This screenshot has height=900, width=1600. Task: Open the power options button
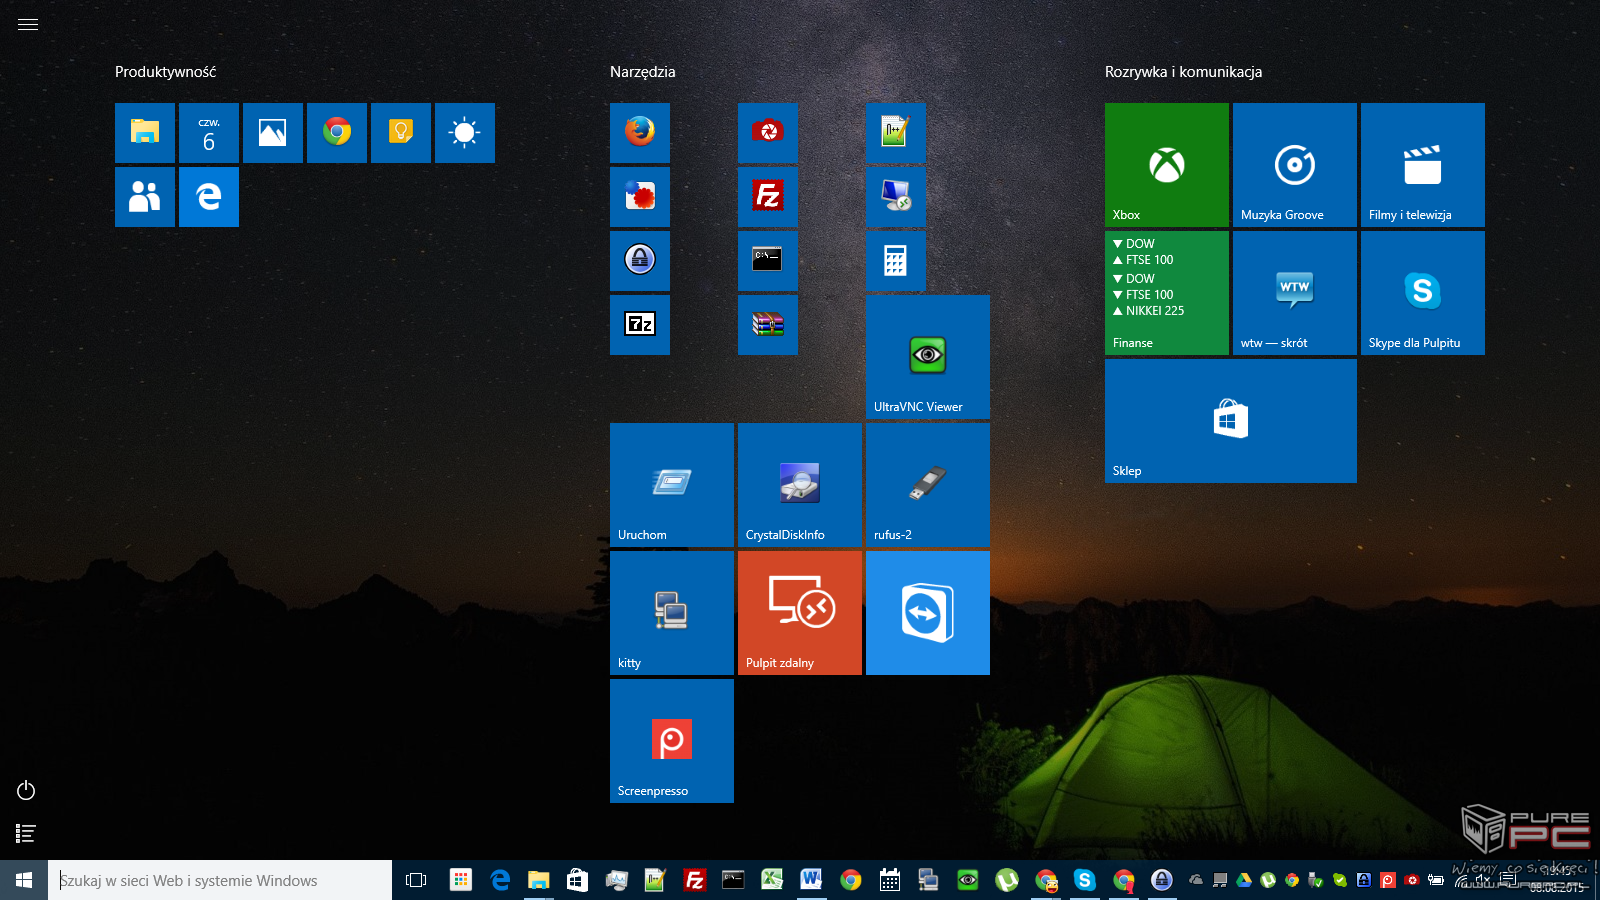click(26, 791)
